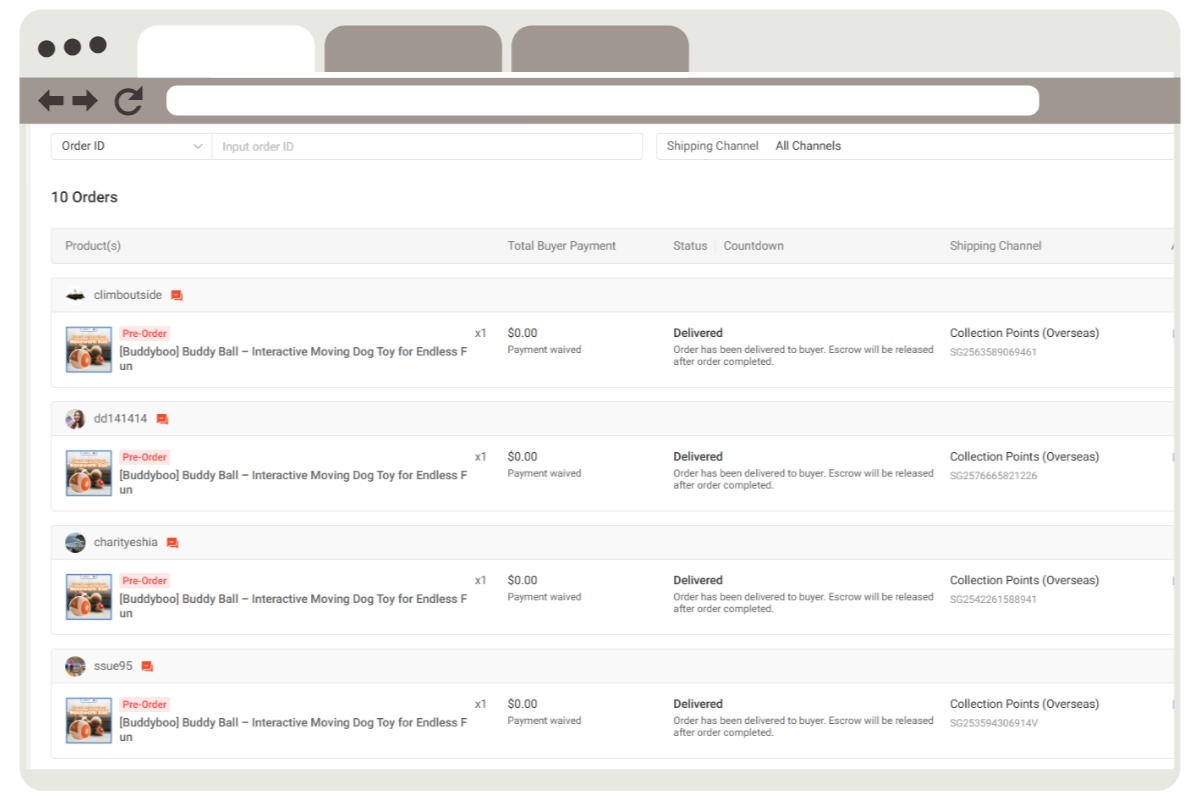Switch to the third browser tab
Viewport: 1200px width, 800px height.
click(x=599, y=49)
